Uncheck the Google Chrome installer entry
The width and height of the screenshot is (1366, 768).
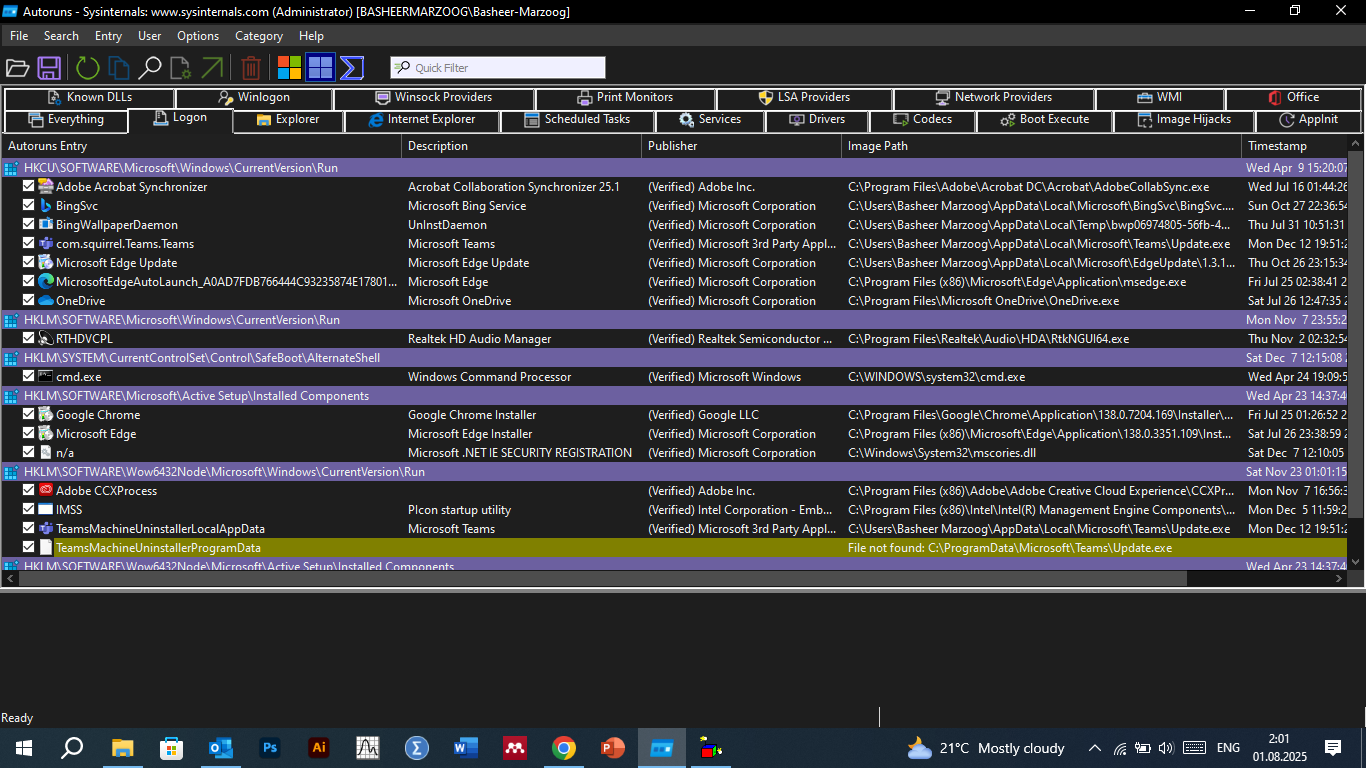pyautogui.click(x=29, y=415)
